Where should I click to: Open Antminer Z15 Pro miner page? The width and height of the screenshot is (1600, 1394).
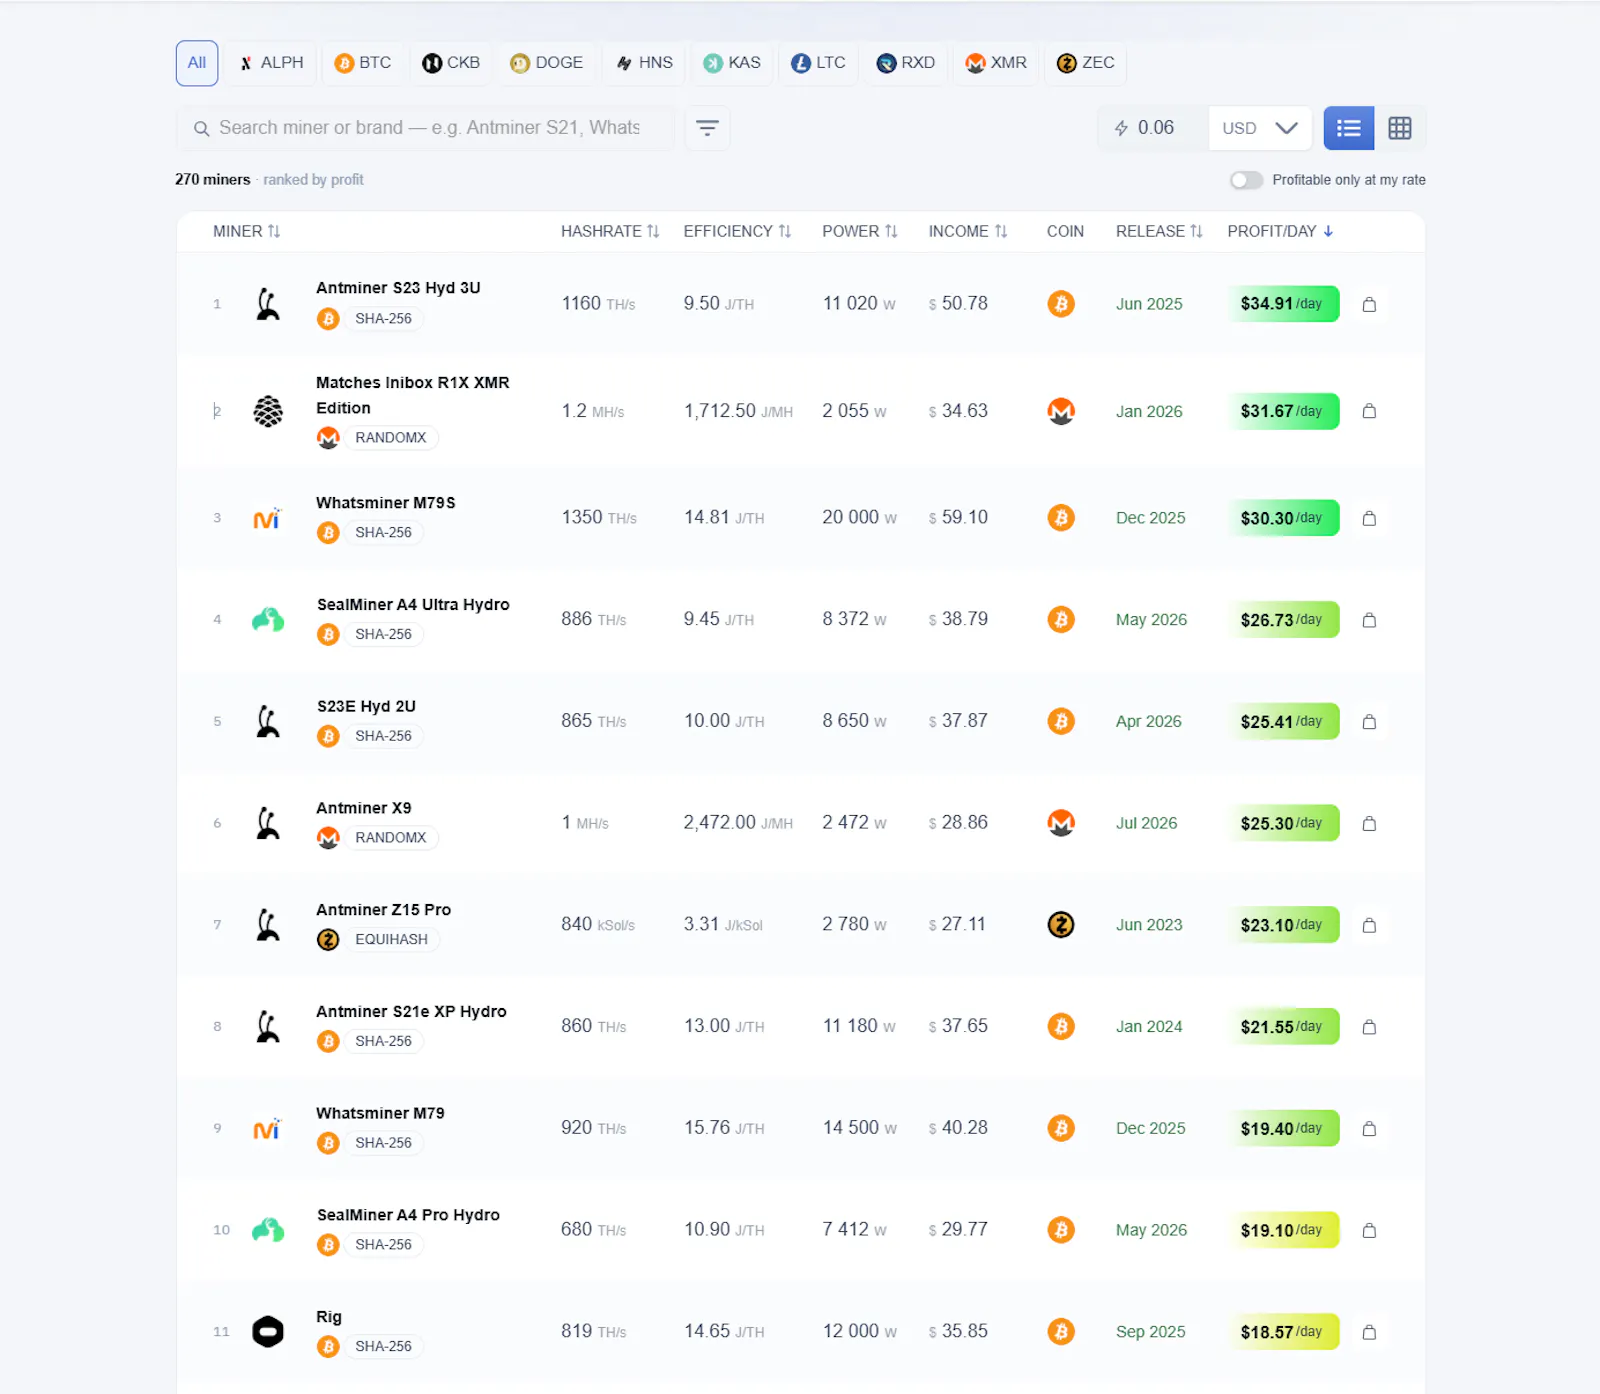tap(383, 910)
